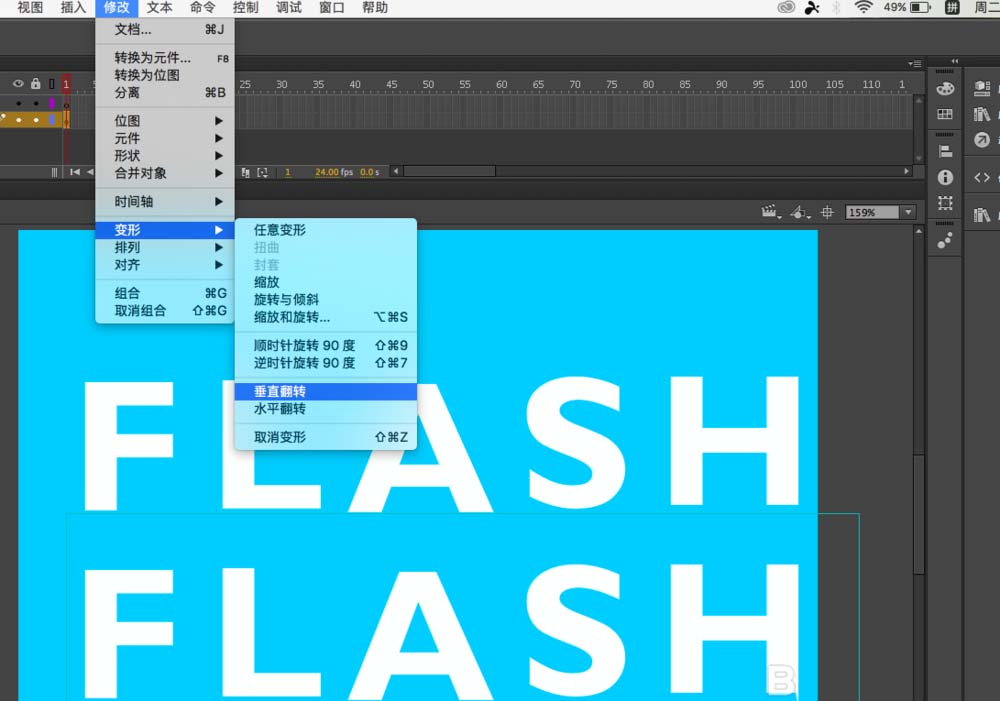Click the timeline horizontal scrollbar thumb
Image resolution: width=1000 pixels, height=701 pixels.
pos(450,171)
